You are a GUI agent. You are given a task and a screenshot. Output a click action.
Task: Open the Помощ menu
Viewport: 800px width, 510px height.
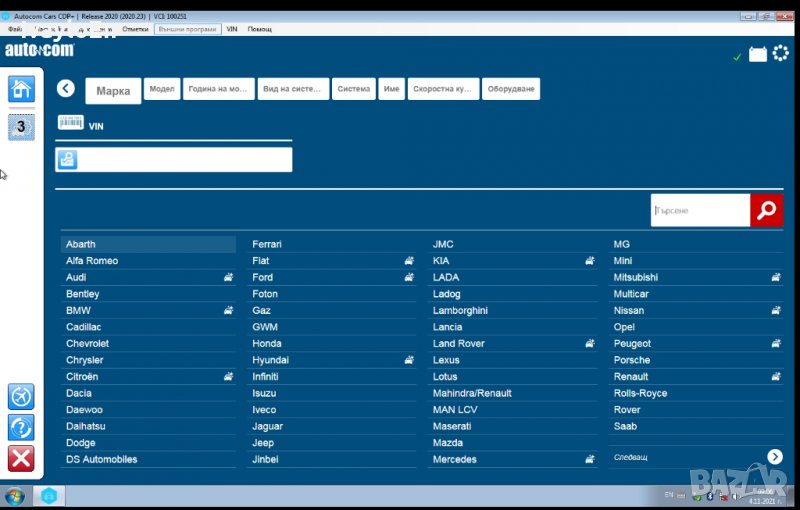(259, 29)
